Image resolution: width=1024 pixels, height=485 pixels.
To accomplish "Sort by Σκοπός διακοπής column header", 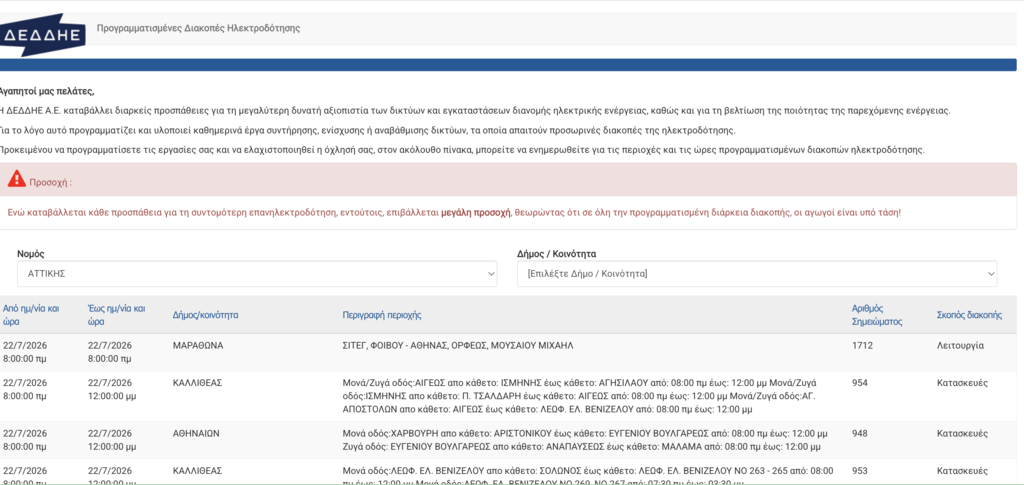I will (969, 315).
